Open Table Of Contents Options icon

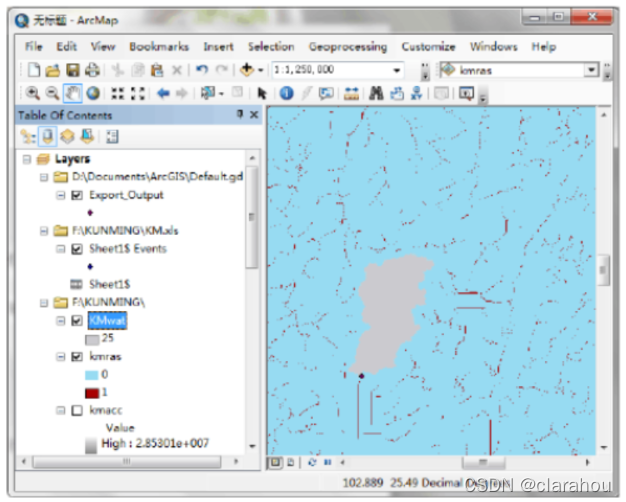112,137
